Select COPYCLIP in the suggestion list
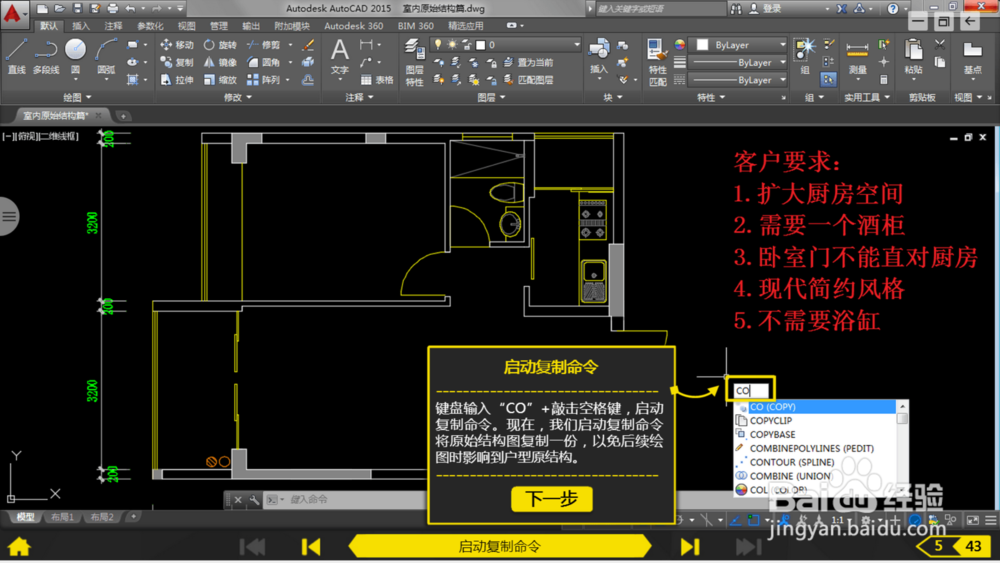This screenshot has width=1000, height=563. 816,421
